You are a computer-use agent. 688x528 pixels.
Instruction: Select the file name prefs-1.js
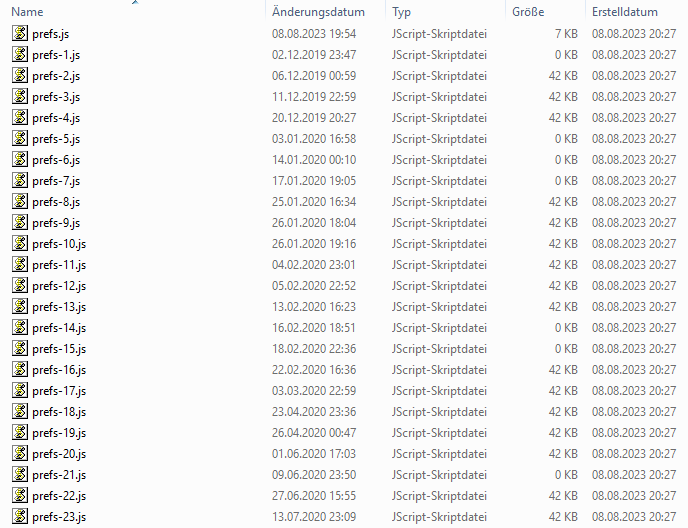(56, 55)
